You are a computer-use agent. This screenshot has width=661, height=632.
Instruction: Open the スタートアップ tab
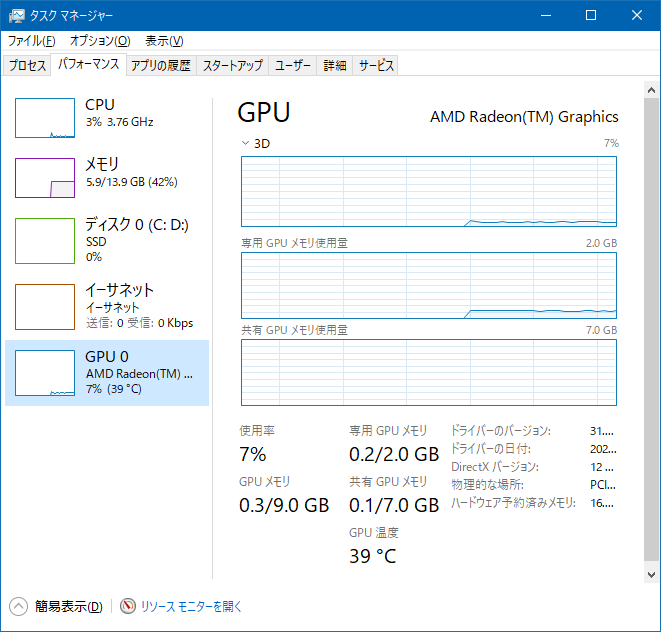233,65
